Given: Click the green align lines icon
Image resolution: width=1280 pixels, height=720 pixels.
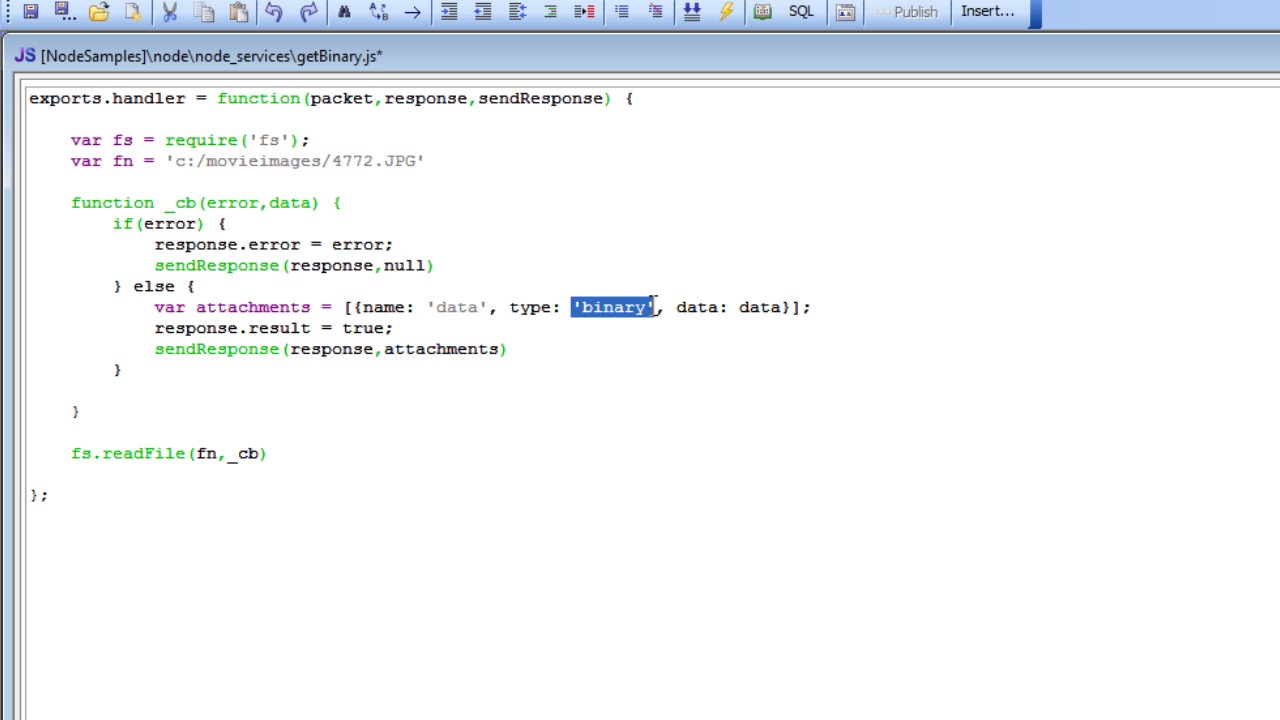Looking at the screenshot, I should [550, 12].
